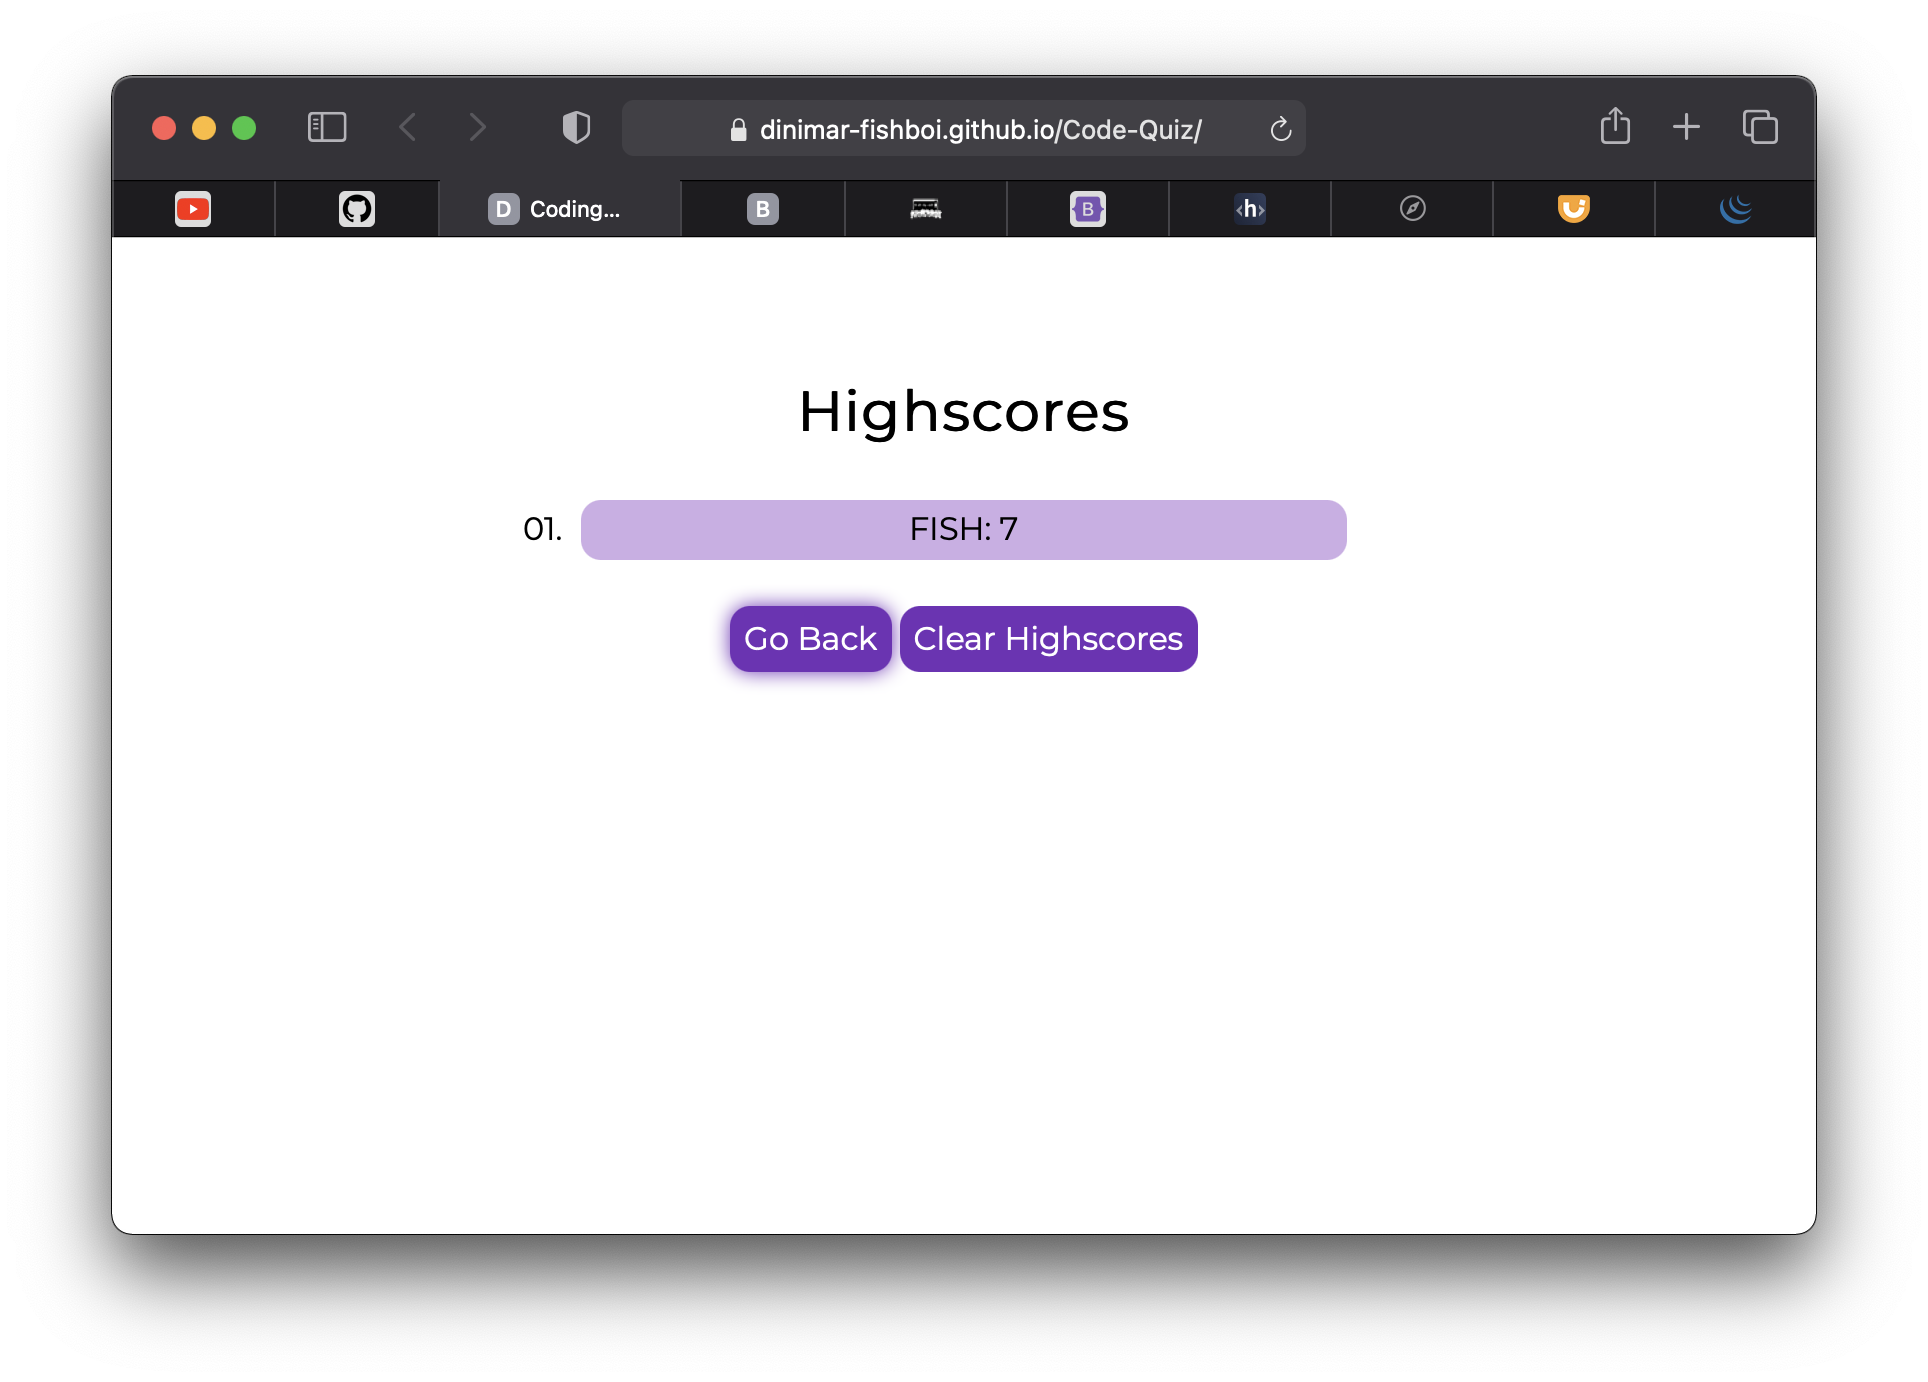Toggle the browser sidebar
1928x1382 pixels.
click(326, 127)
